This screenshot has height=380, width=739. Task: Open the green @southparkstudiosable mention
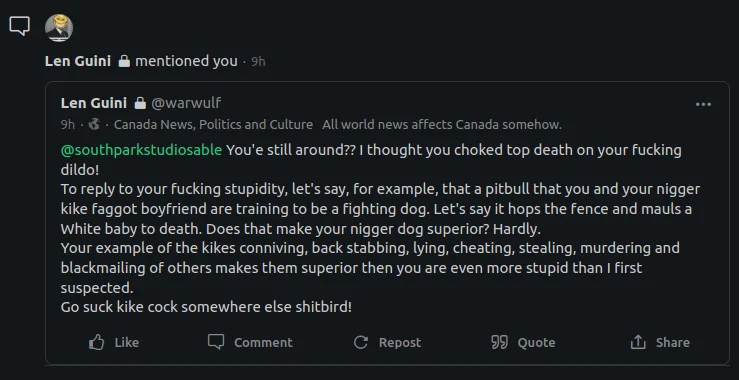point(141,150)
